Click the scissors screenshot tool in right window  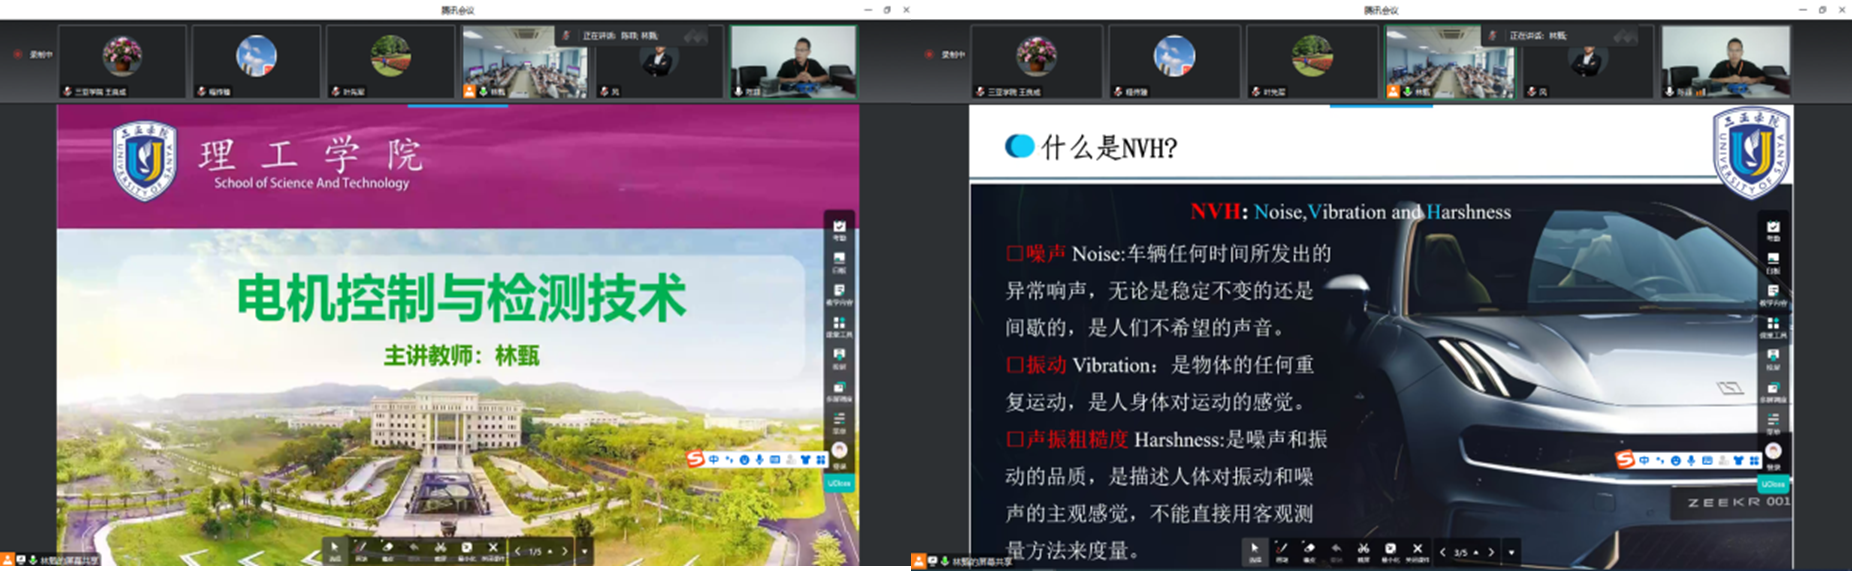(1363, 551)
